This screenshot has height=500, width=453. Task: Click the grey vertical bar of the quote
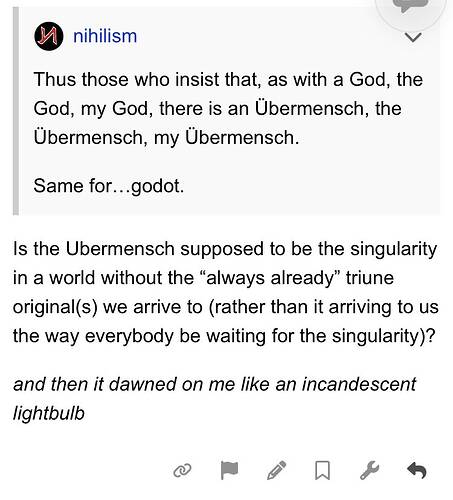click(16, 111)
